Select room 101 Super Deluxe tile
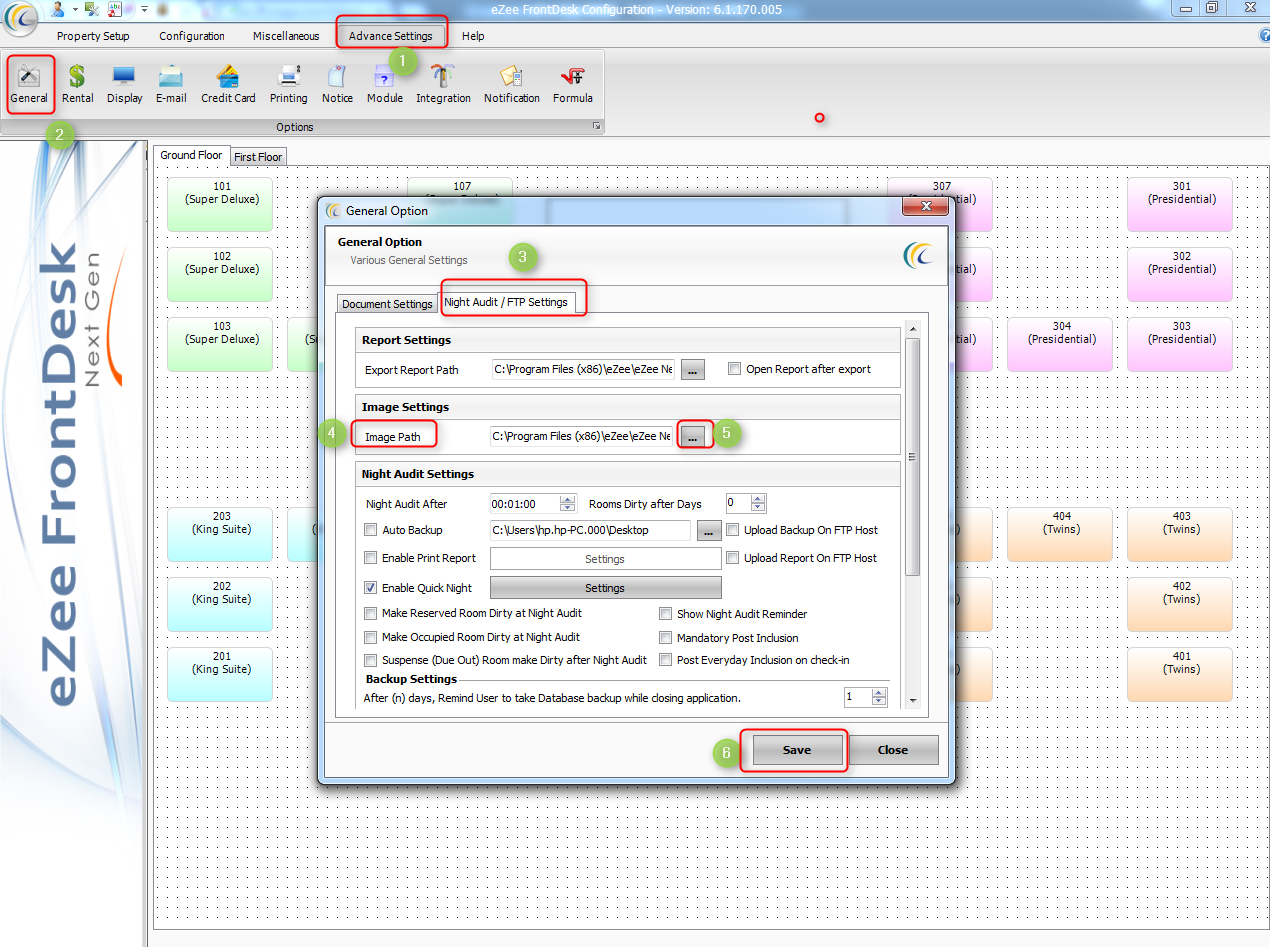This screenshot has height=947, width=1270. [221, 205]
